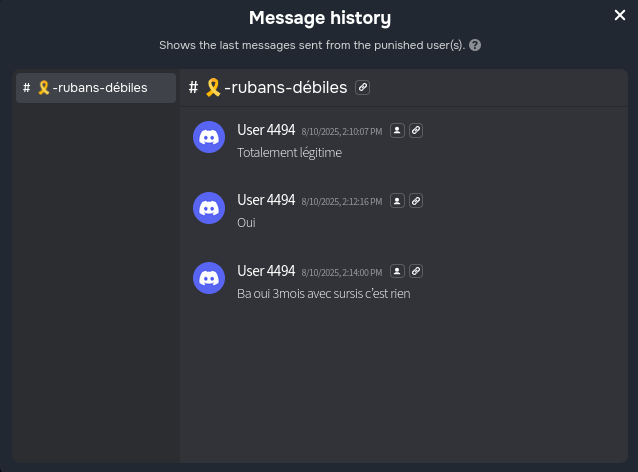
Task: Click the 8/10/2025, 2:10:07 PM timestamp
Action: [x=342, y=132]
